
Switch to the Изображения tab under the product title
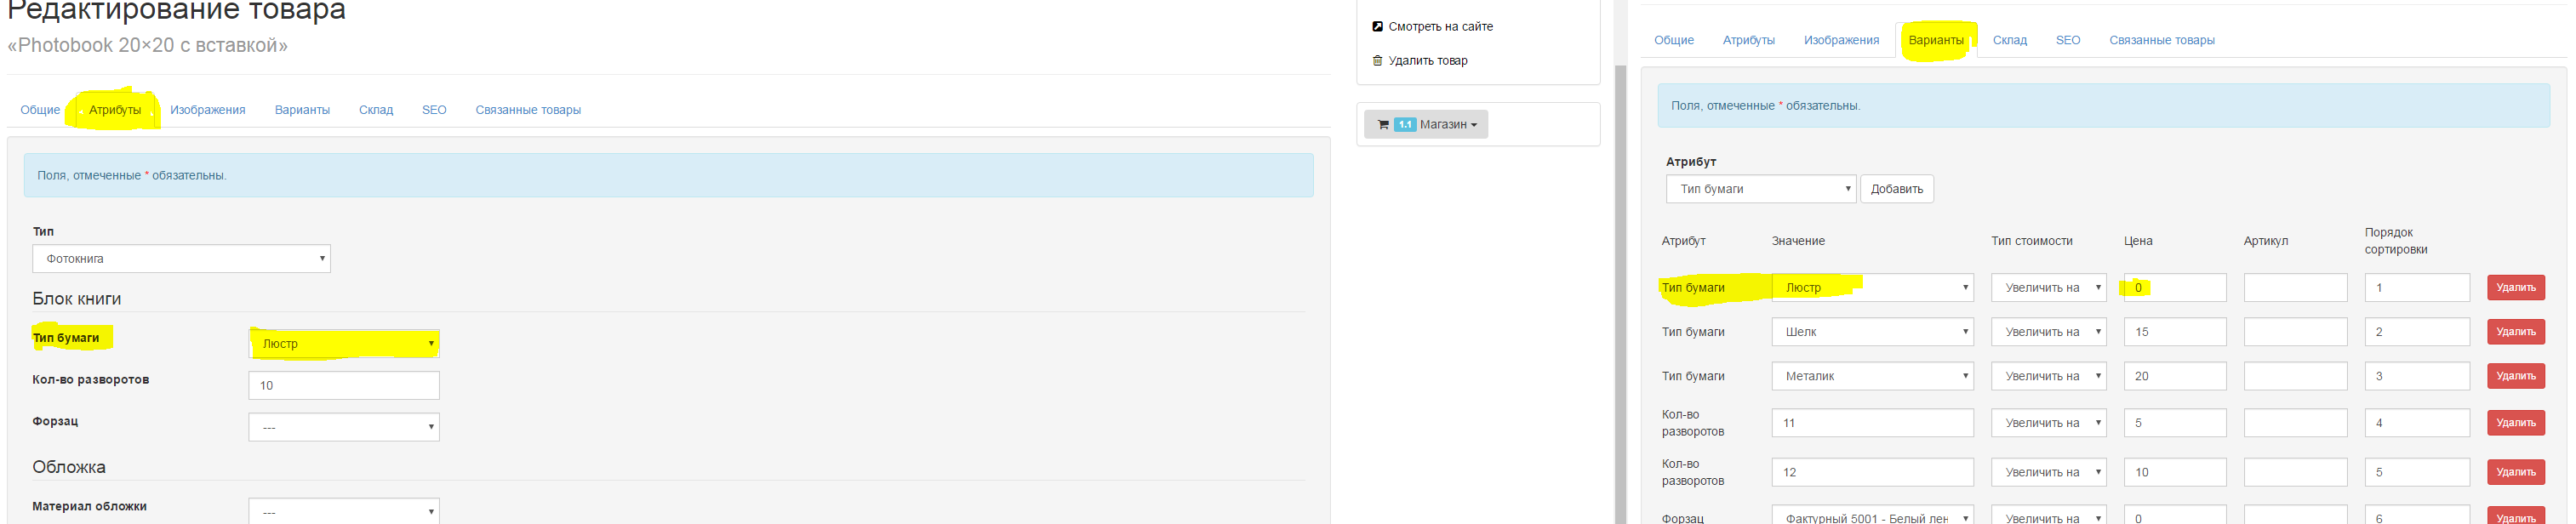tap(207, 110)
